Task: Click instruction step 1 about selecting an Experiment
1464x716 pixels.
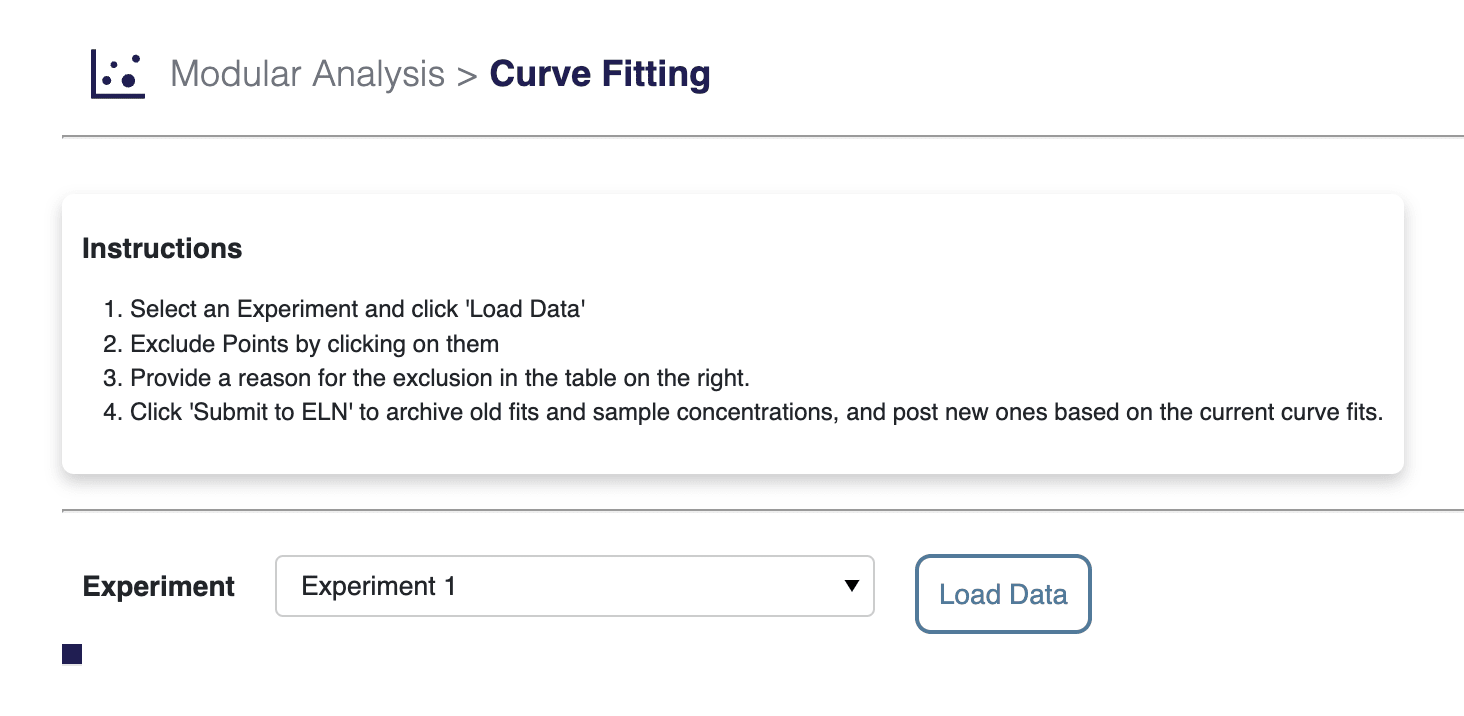Action: click(357, 310)
